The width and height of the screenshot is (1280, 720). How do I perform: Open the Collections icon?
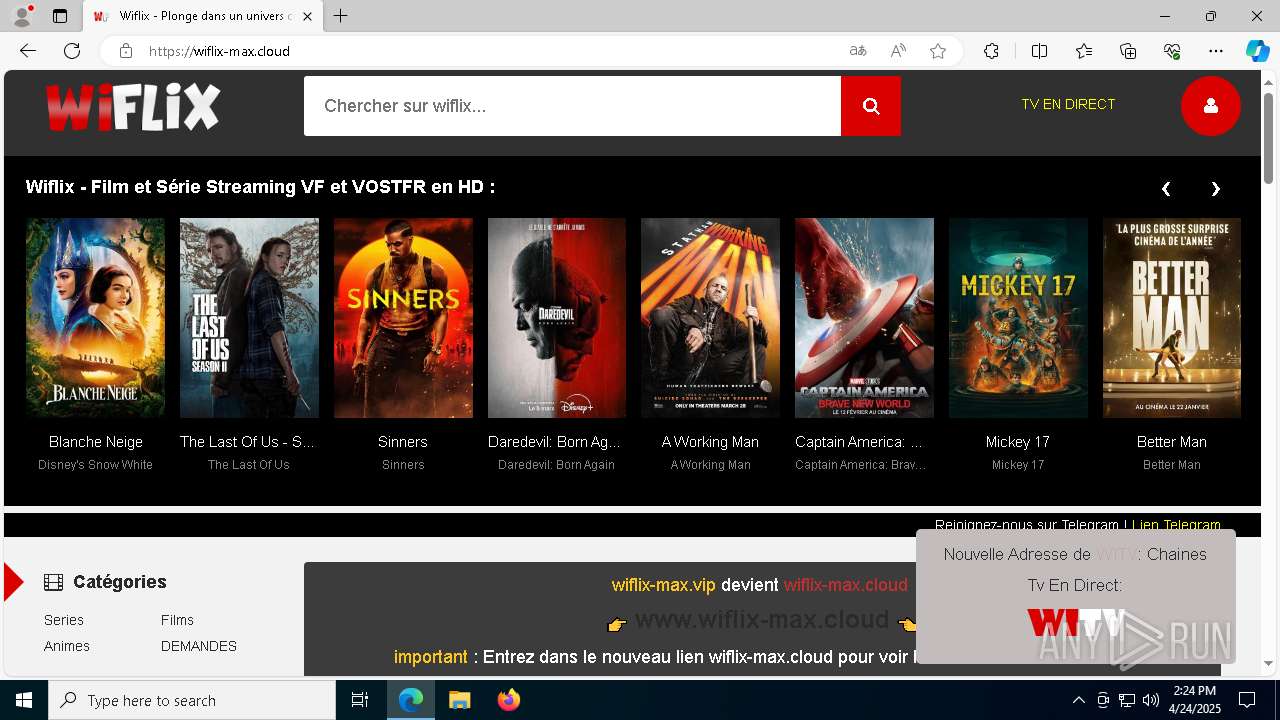click(1128, 51)
